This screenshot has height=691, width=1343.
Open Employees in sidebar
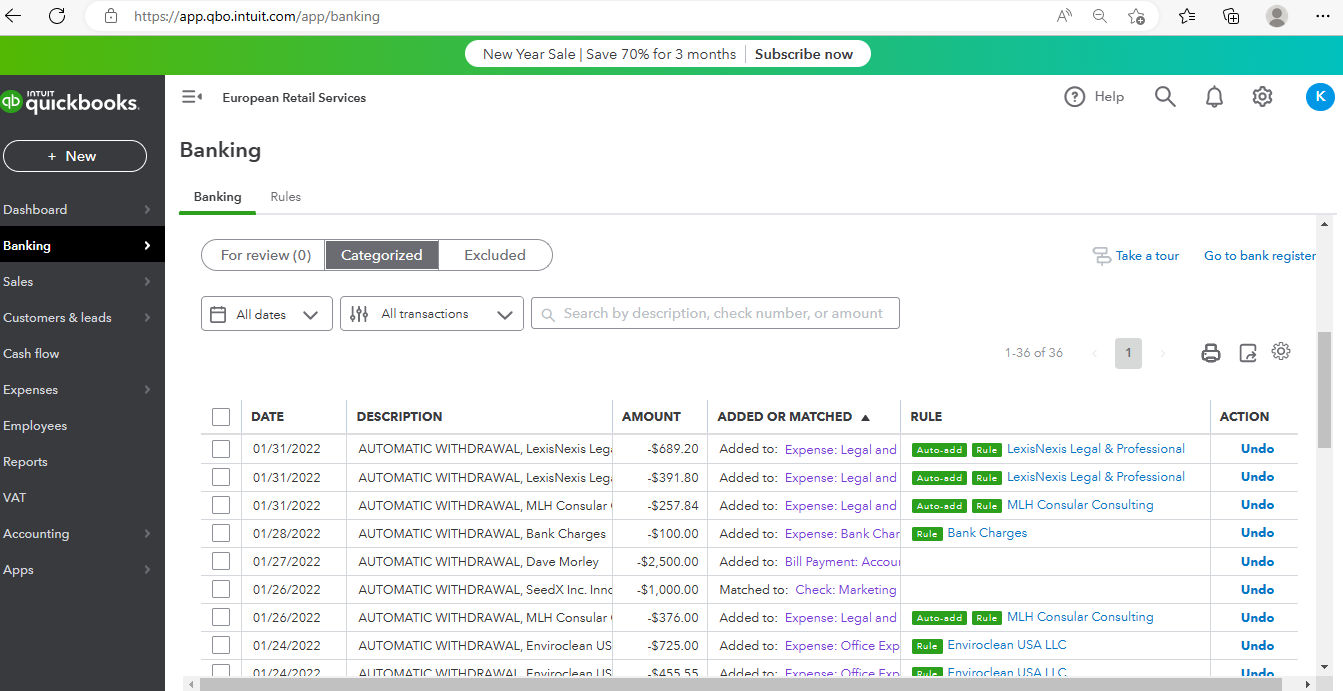[35, 426]
